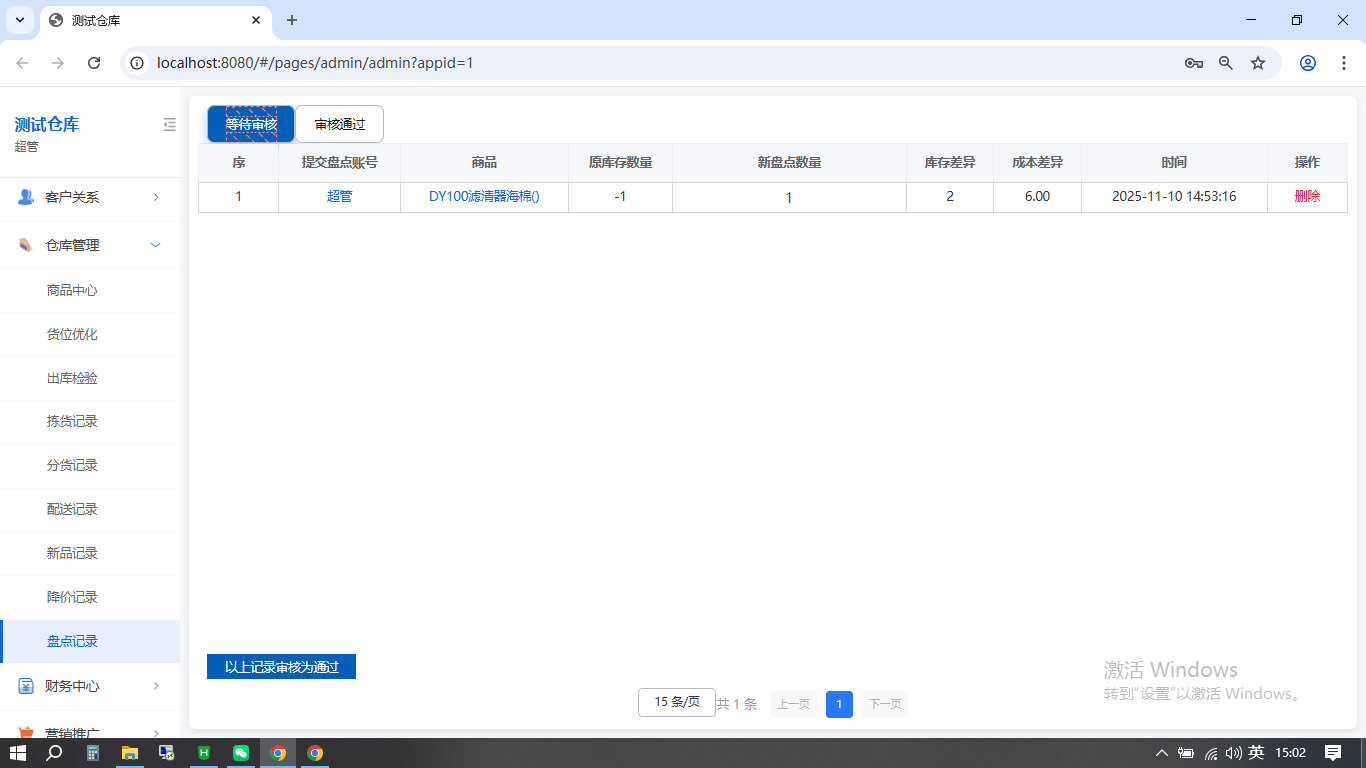The image size is (1366, 768).
Task: Open the 15 条/页 page size selector
Action: click(676, 702)
